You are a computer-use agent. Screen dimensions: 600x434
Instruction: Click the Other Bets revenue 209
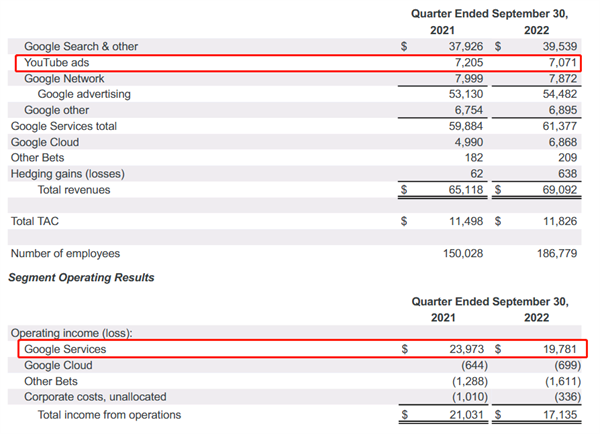pyautogui.click(x=567, y=158)
